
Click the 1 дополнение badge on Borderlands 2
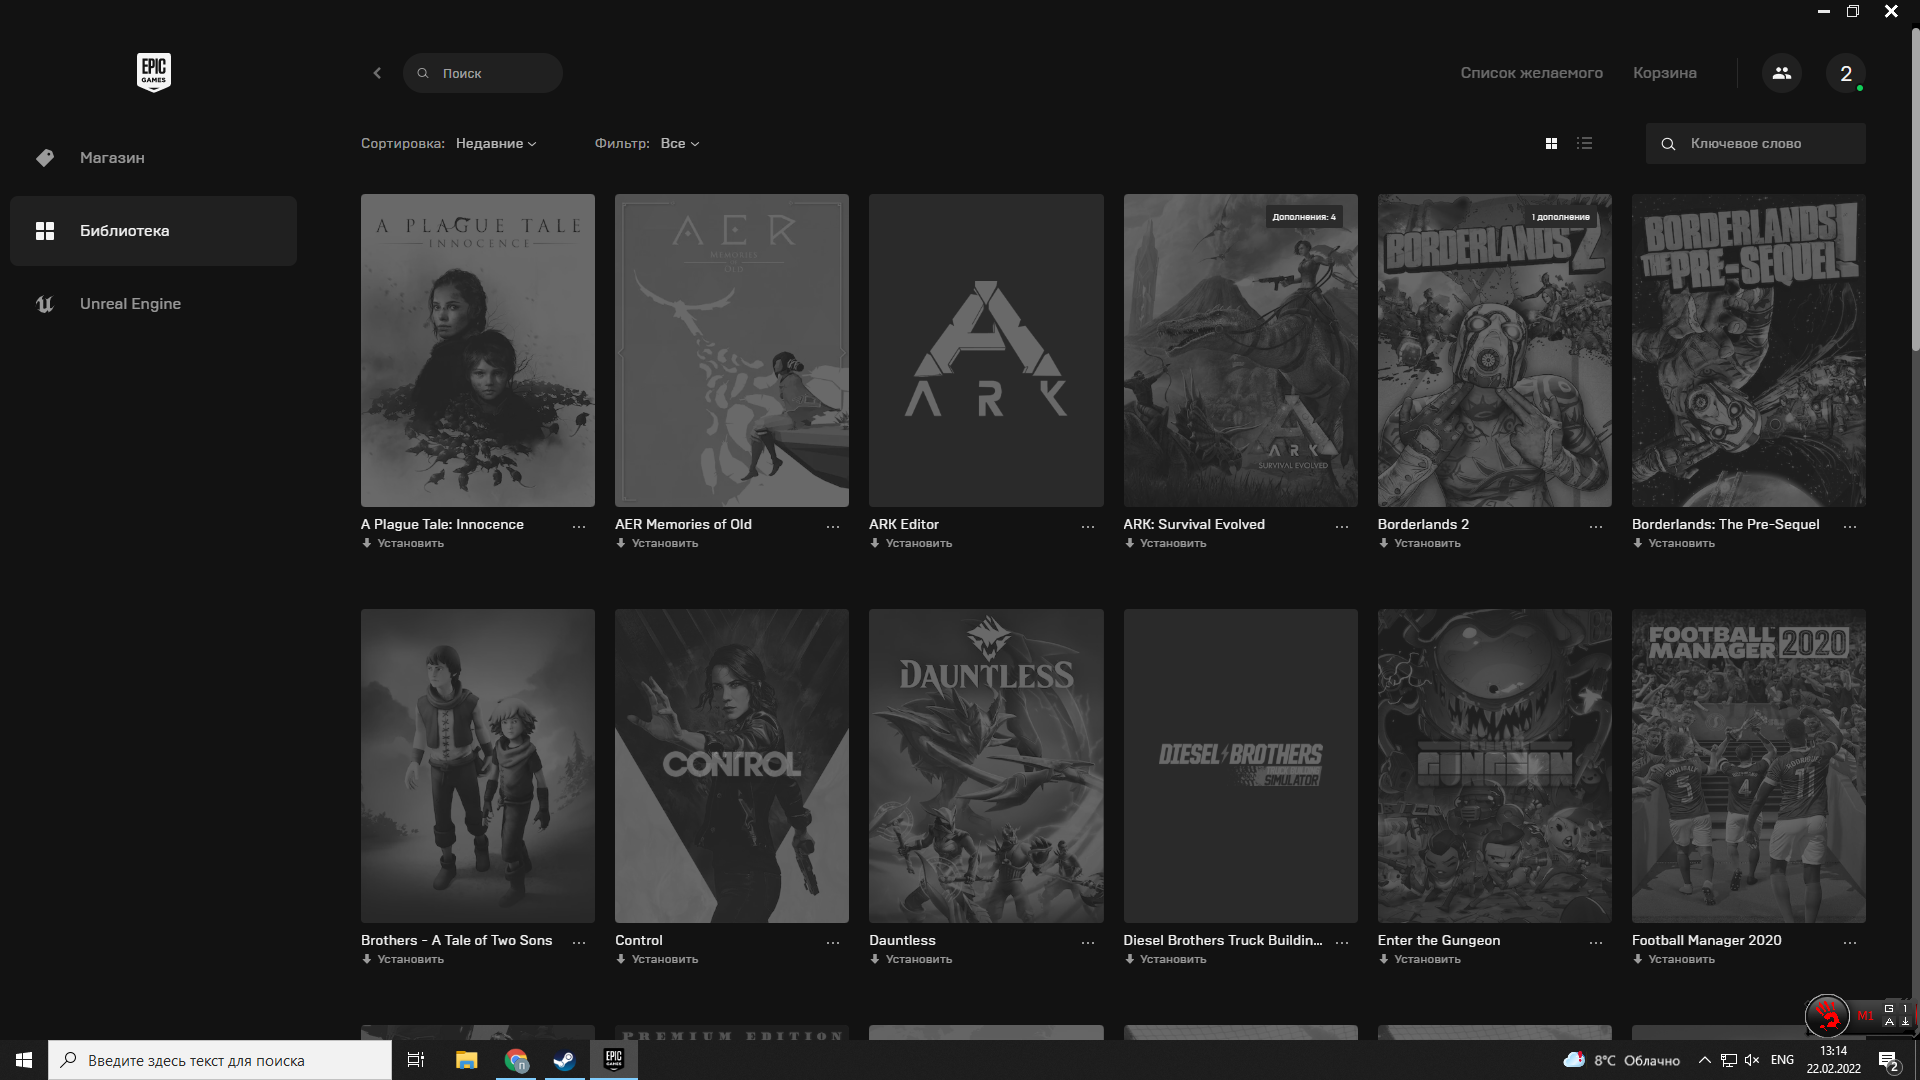[x=1560, y=217]
